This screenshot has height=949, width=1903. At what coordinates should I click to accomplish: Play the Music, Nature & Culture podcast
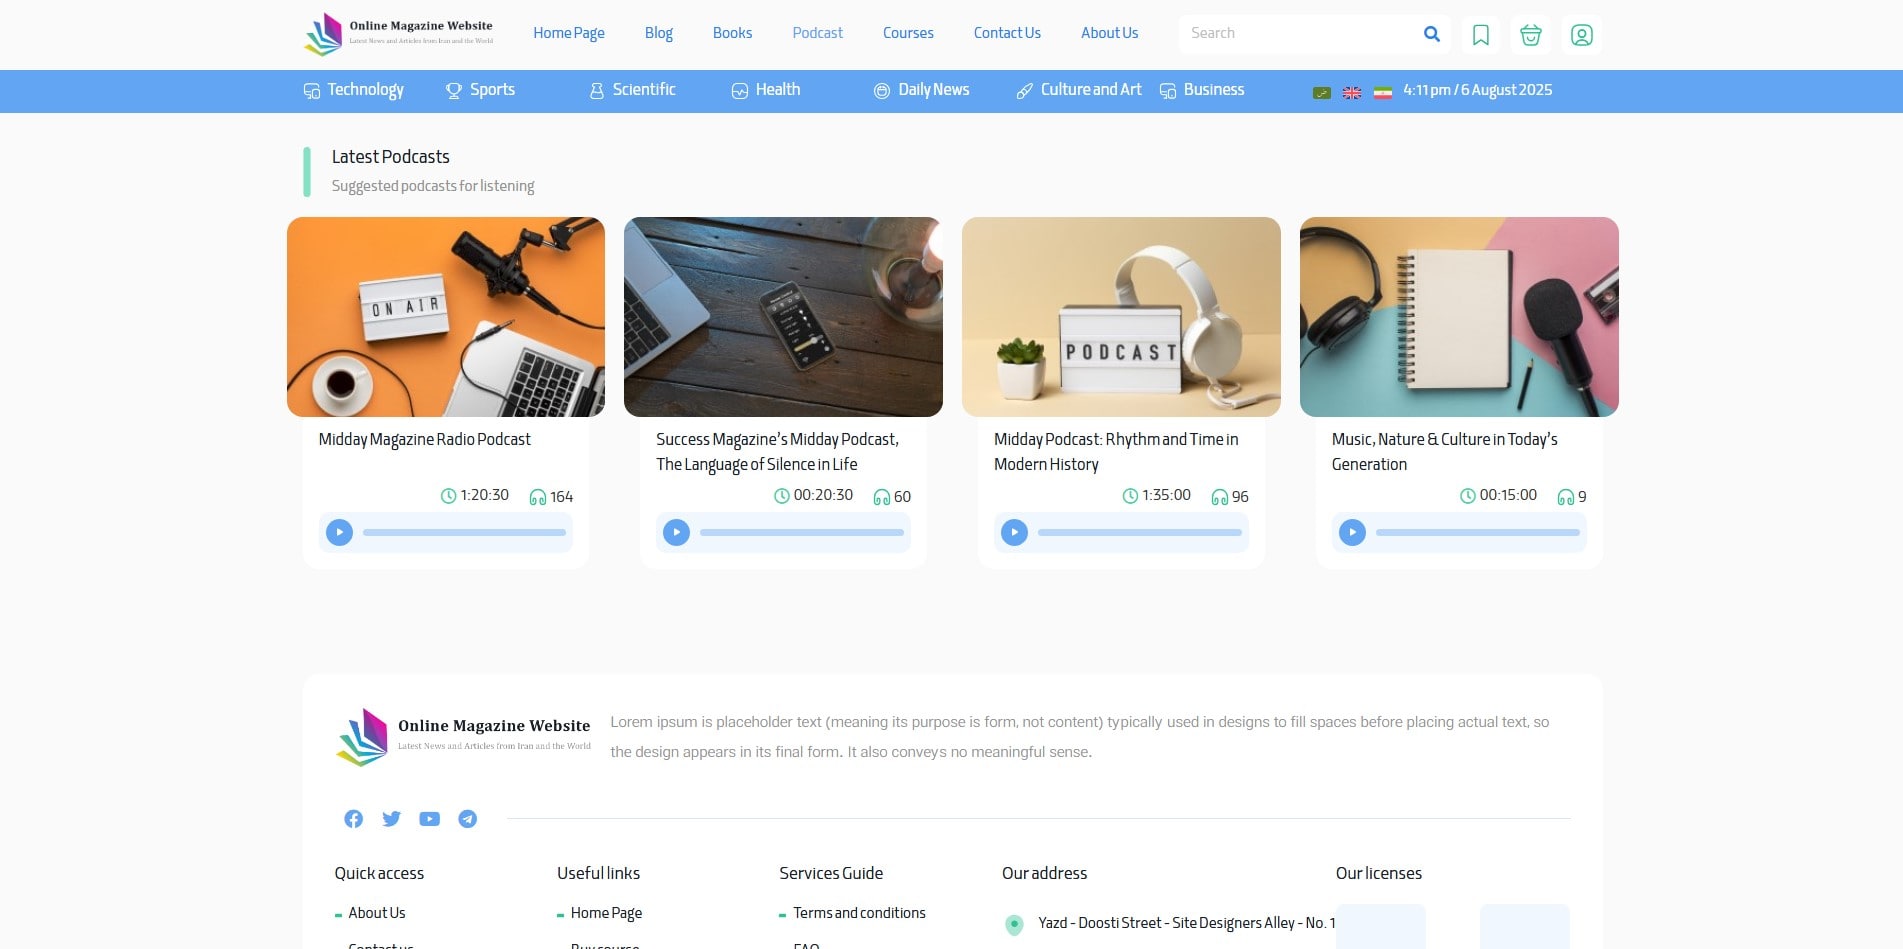1352,532
